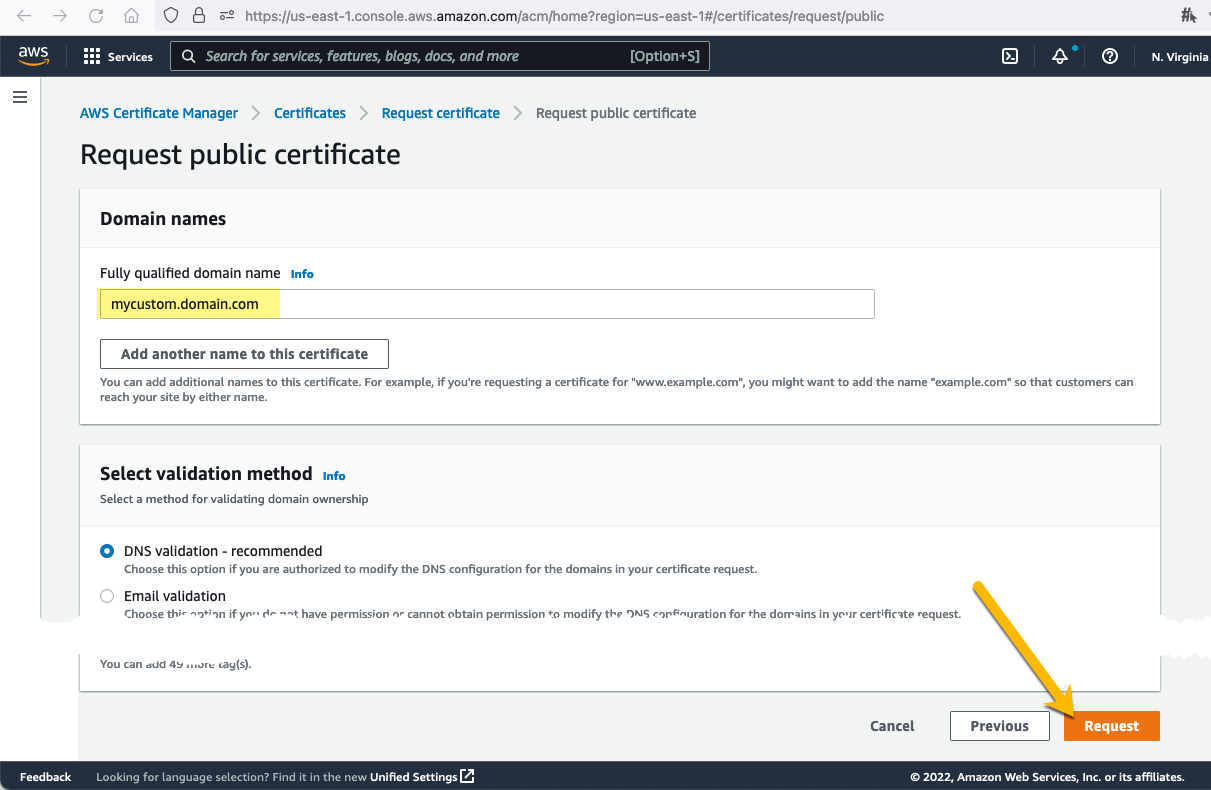Image resolution: width=1211 pixels, height=790 pixels.
Task: Open the N. Virginia region selector
Action: (1179, 57)
